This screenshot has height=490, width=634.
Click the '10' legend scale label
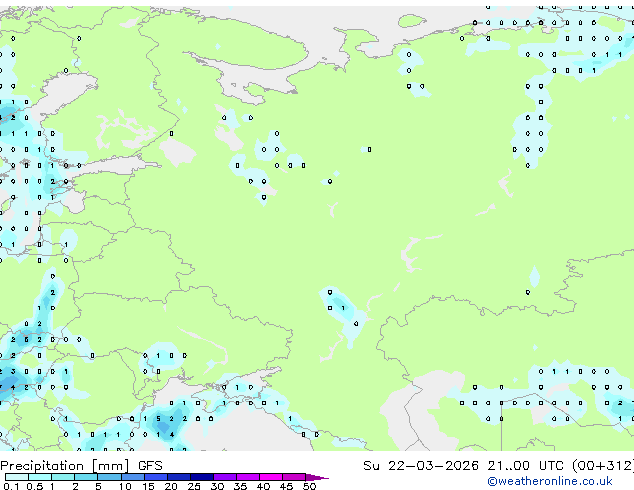tap(125, 486)
